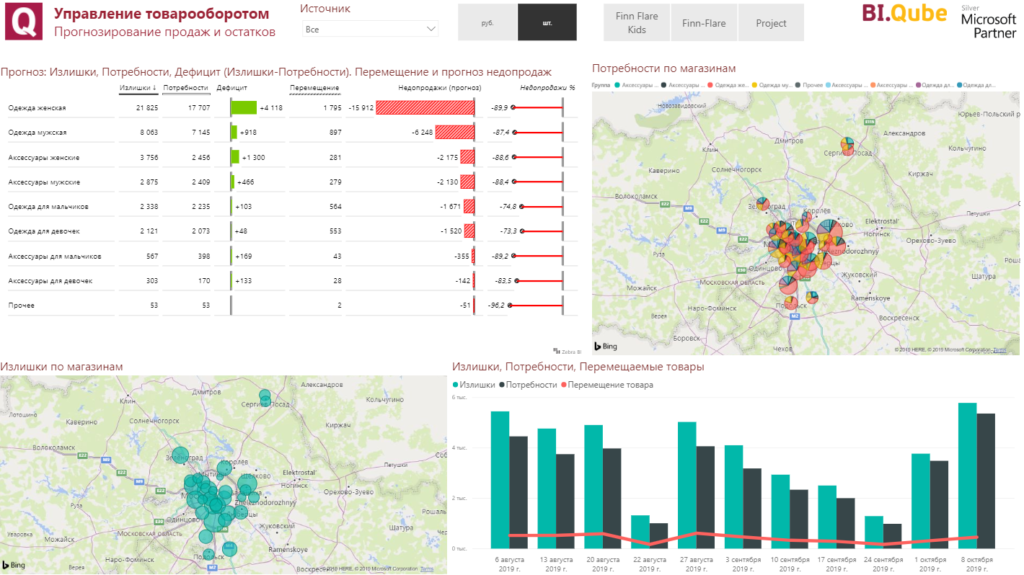Click purple Одежда дл... legend dot

tap(918, 85)
